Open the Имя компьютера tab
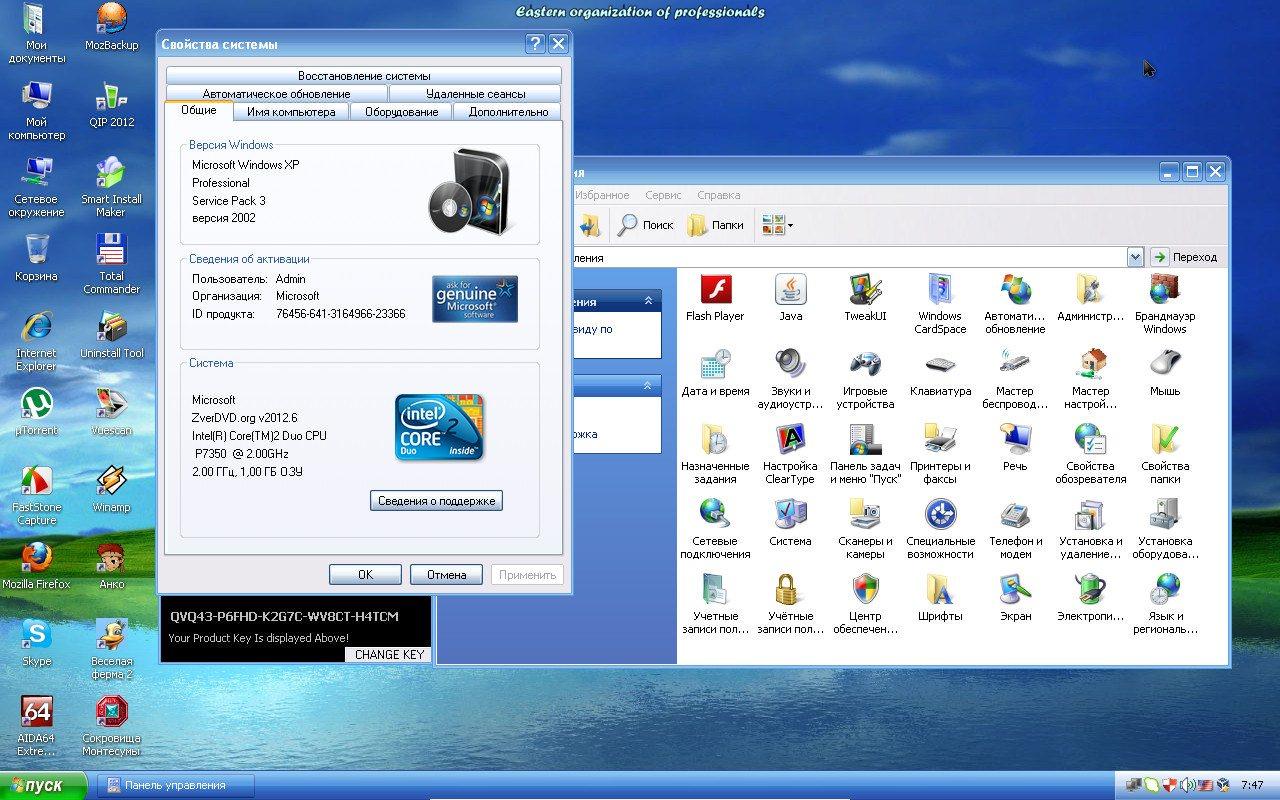 tap(291, 112)
